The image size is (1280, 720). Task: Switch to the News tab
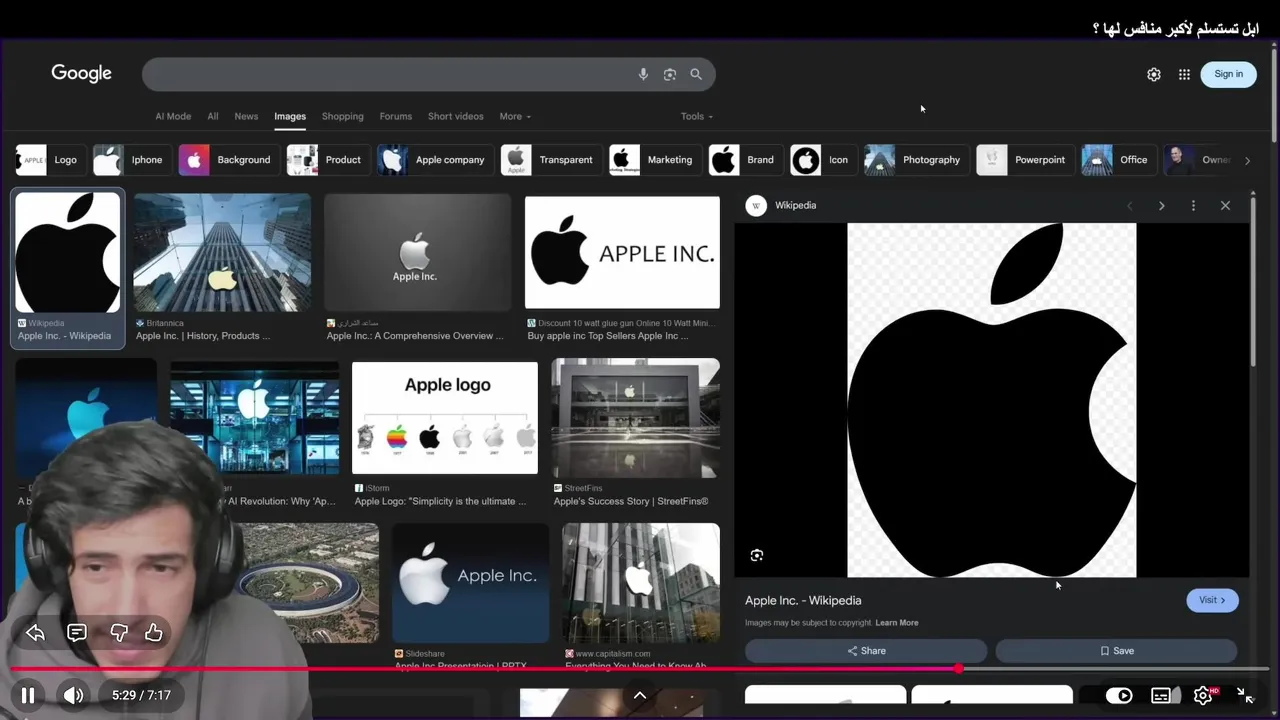pos(246,116)
